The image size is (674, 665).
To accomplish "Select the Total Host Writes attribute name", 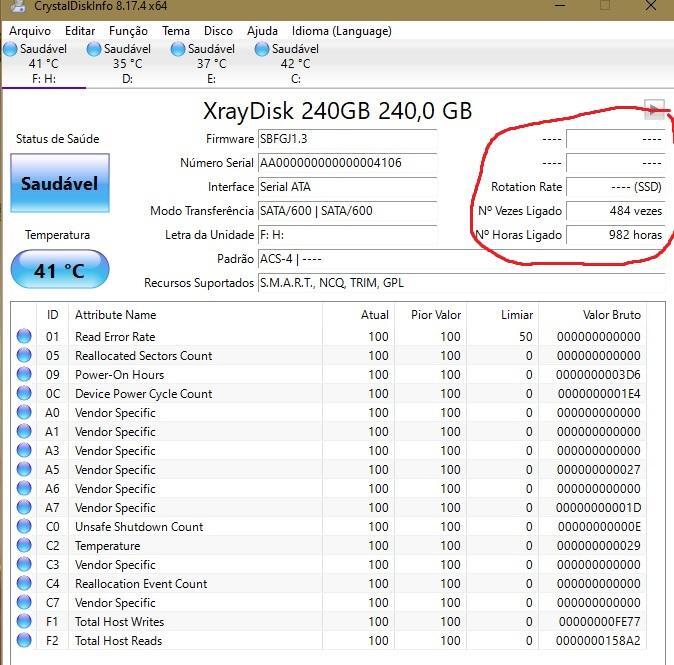I will [119, 622].
